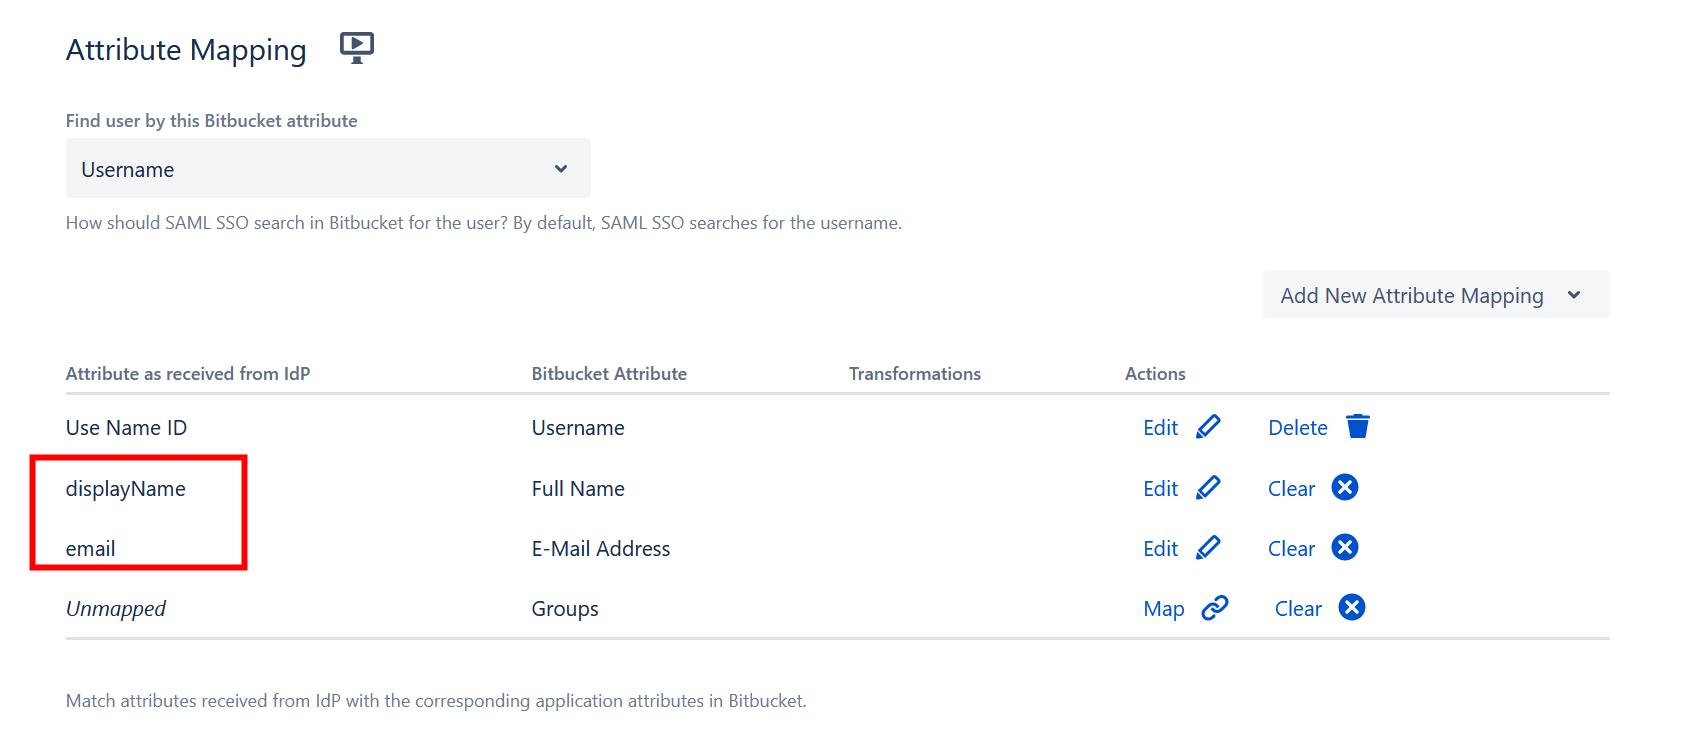Viewport: 1699px width, 754px height.
Task: Click the Clear link for E-Mail Address
Action: (1291, 549)
